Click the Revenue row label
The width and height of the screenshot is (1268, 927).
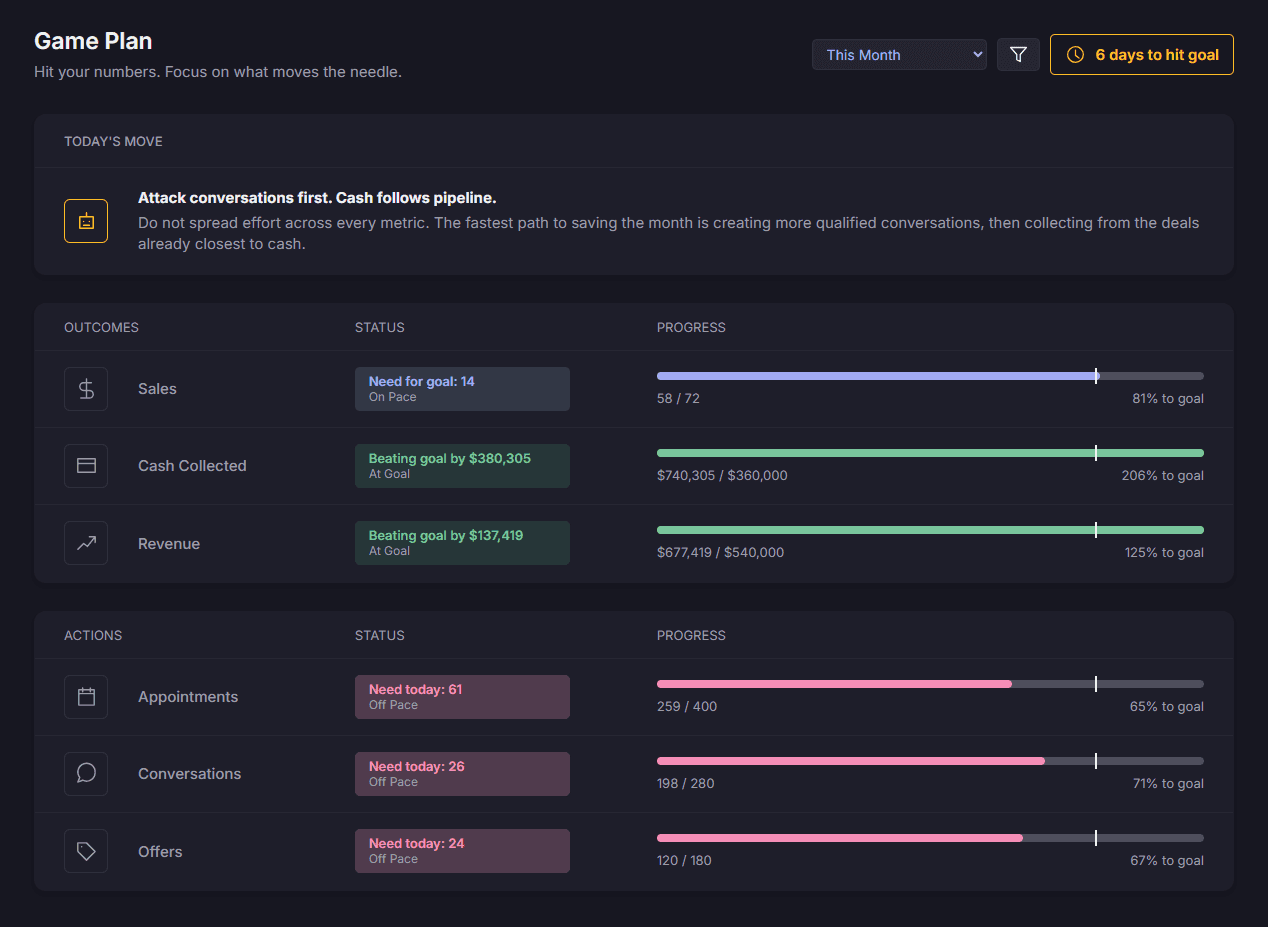pyautogui.click(x=169, y=544)
